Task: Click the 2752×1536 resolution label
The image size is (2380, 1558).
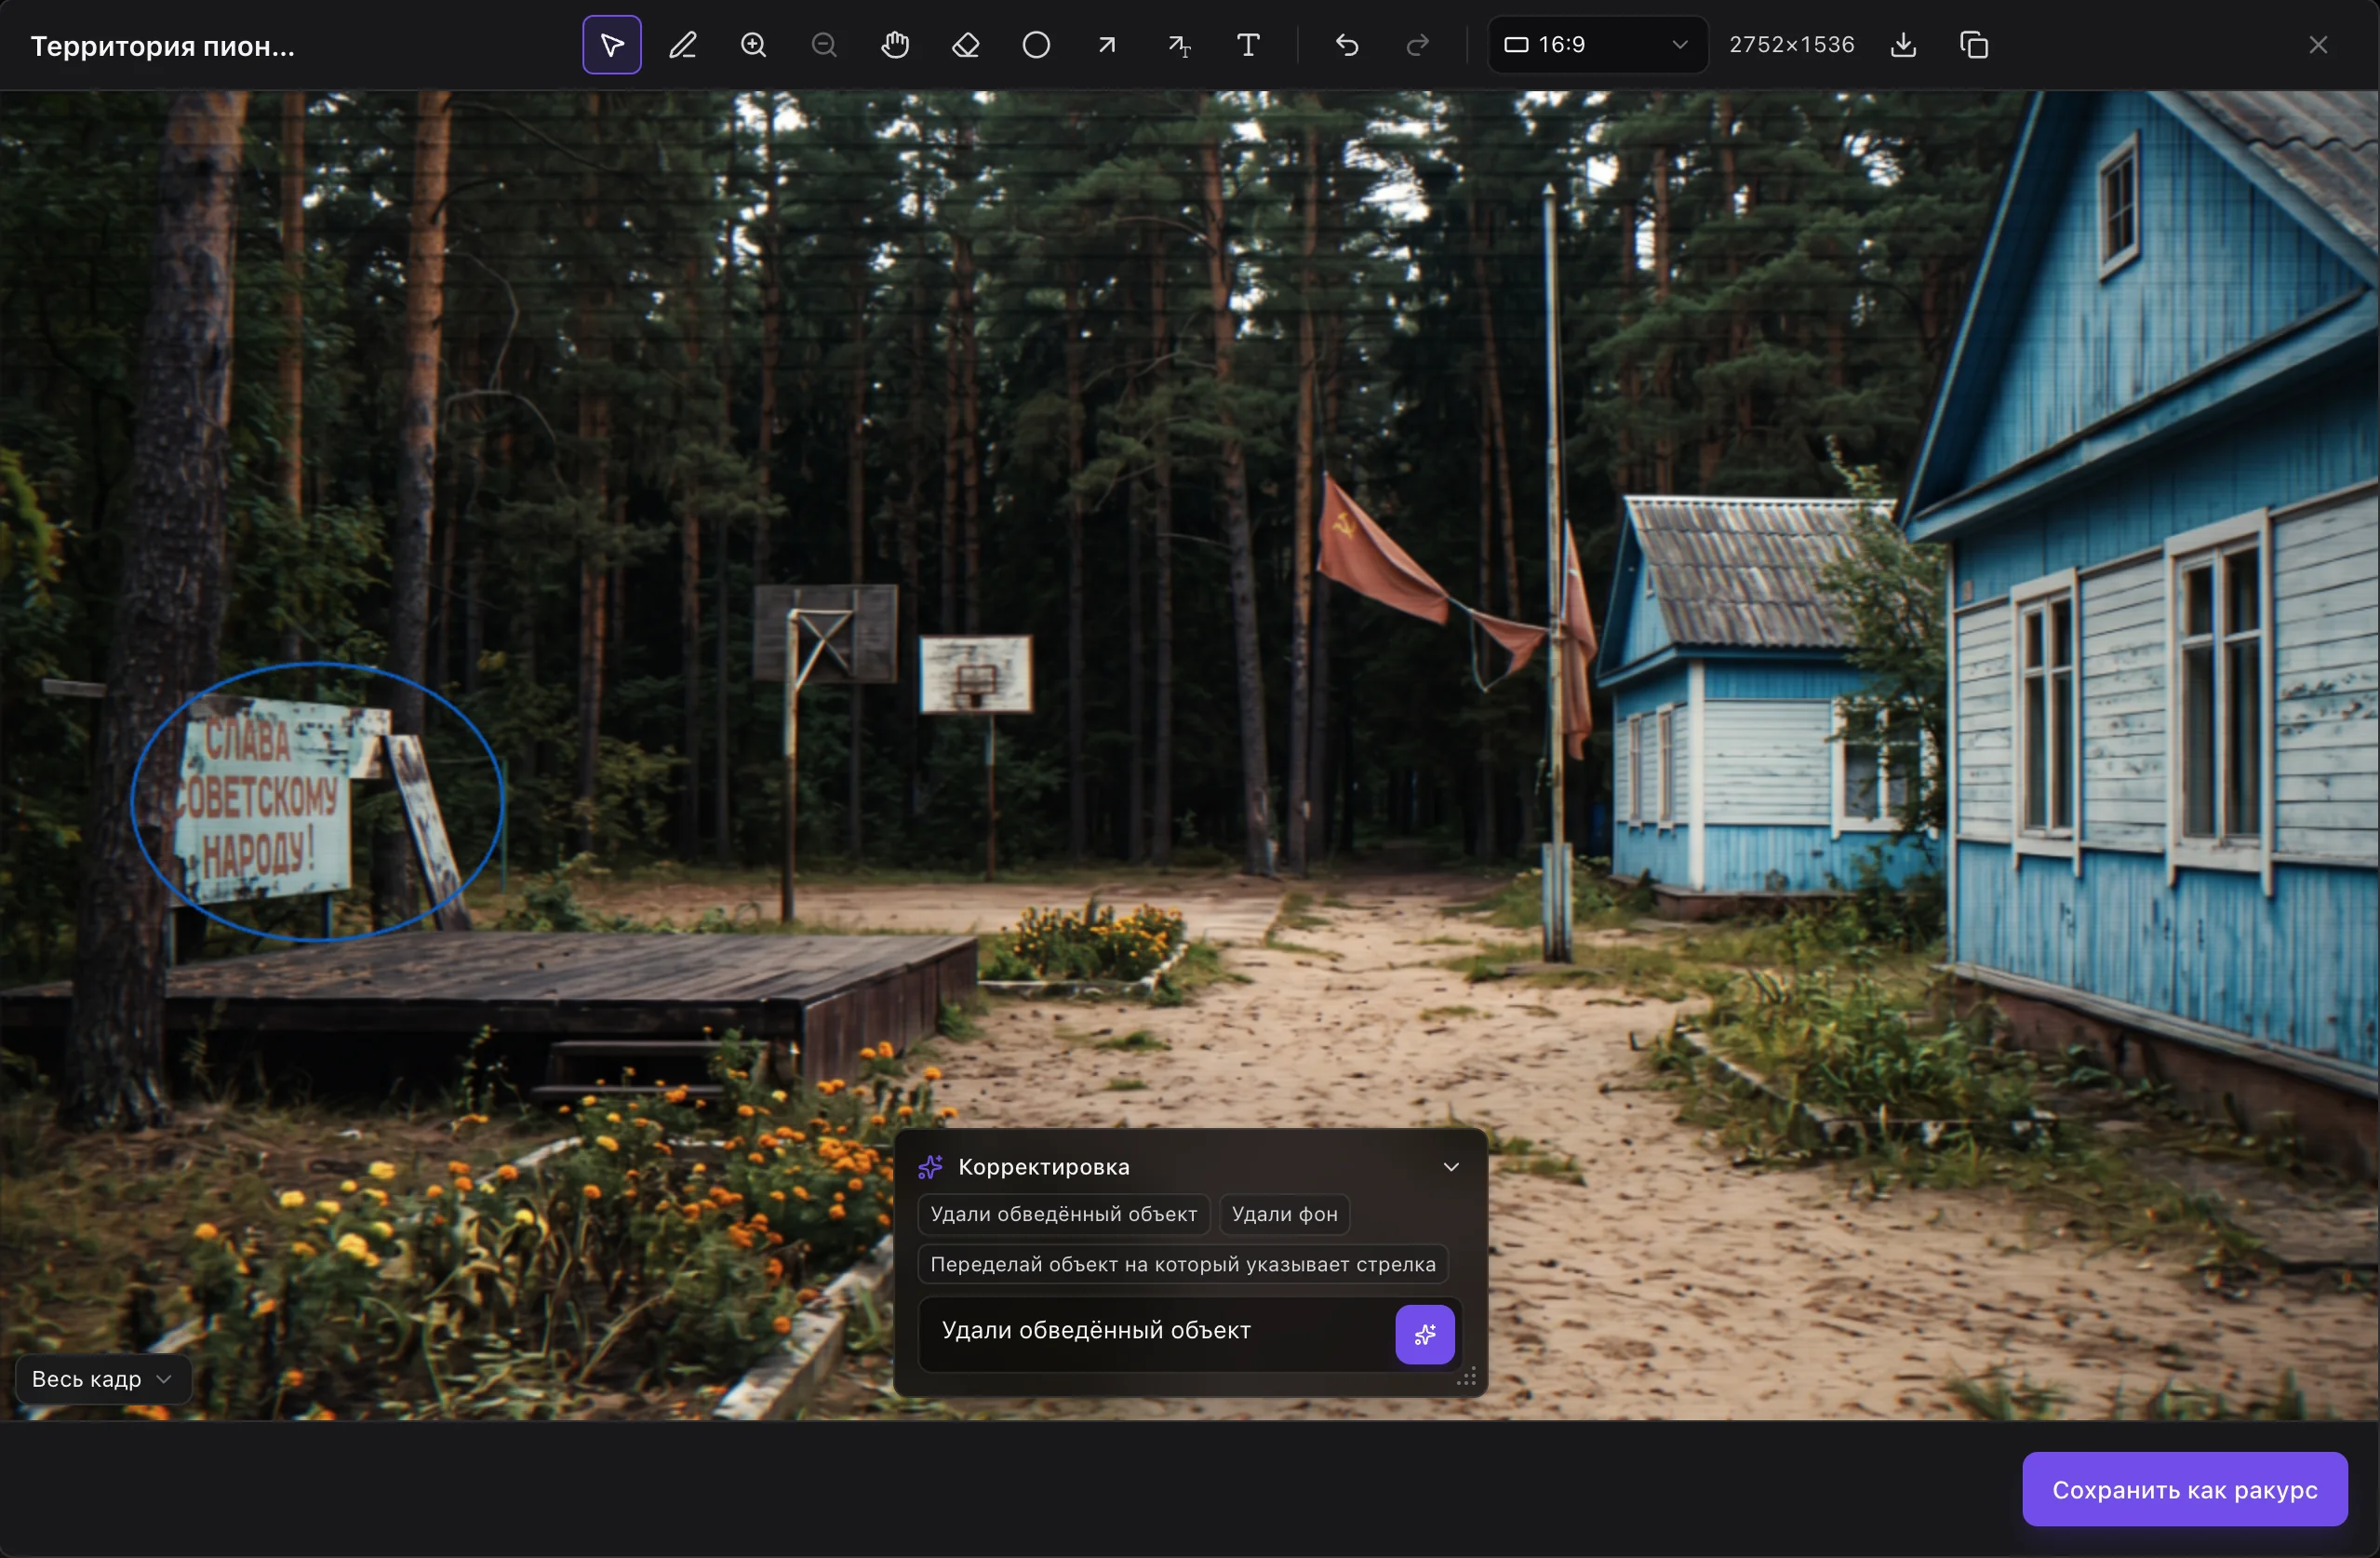Action: pos(1791,45)
